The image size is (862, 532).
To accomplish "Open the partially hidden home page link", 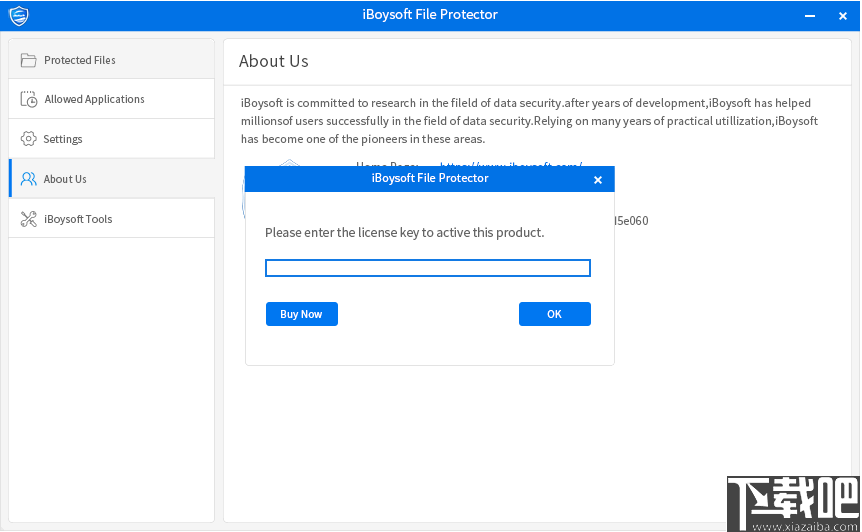I will tap(511, 164).
